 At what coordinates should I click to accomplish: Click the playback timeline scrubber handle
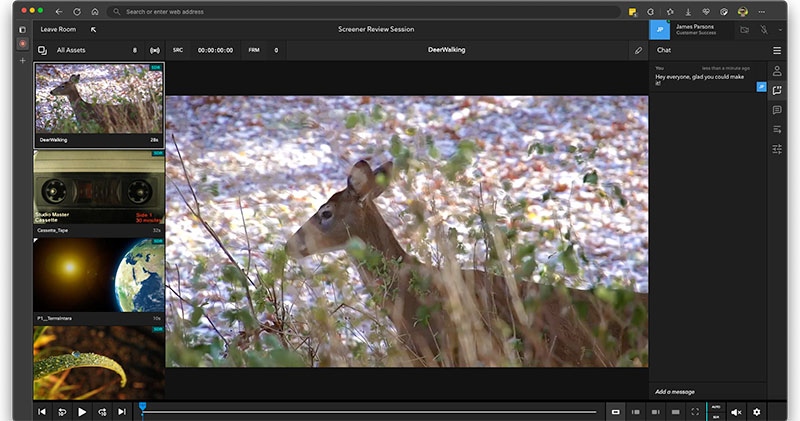[x=142, y=407]
